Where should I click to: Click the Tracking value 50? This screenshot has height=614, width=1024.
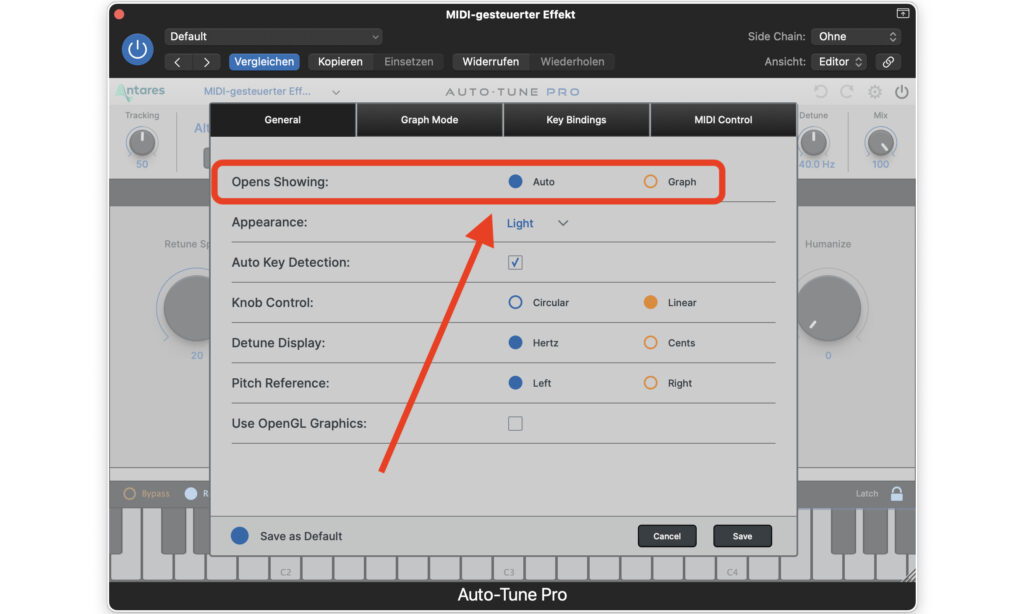(142, 165)
